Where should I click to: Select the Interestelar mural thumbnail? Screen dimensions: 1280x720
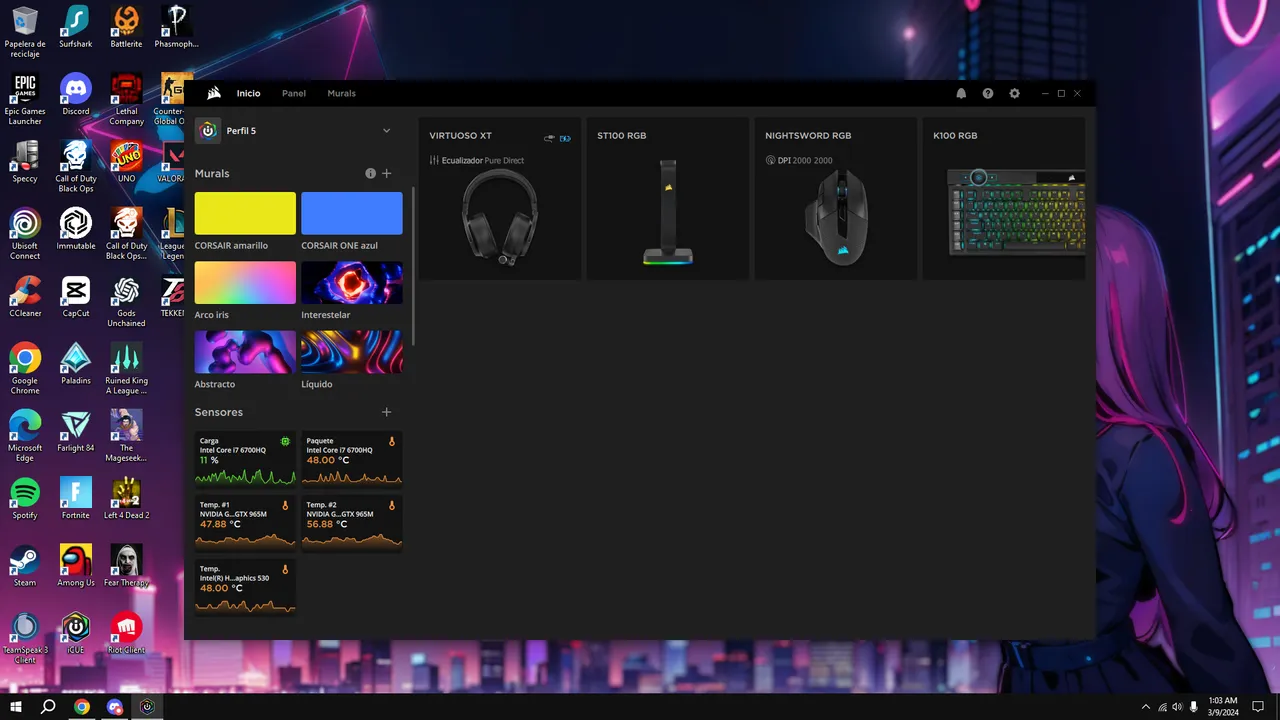tap(352, 283)
